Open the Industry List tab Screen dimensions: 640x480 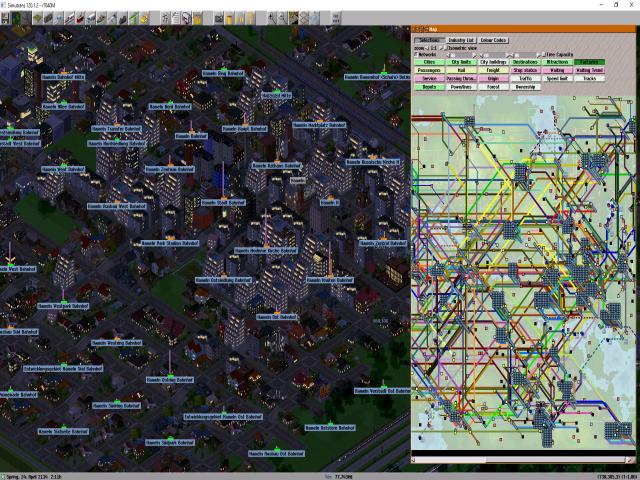461,40
